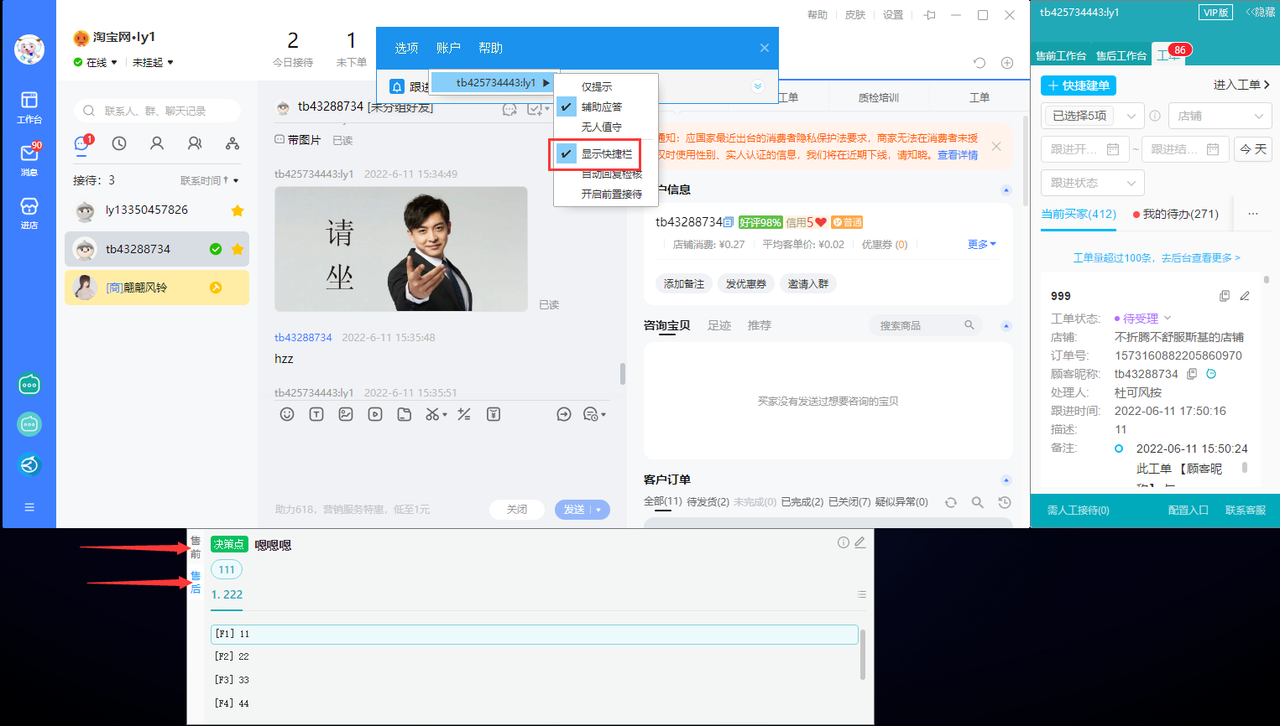
Task: Click the 进入工单 link
Action: click(1242, 85)
